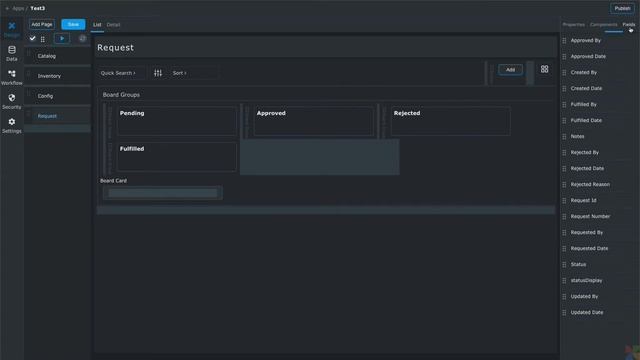The image size is (640, 360).
Task: Select the Request page
Action: pos(58,116)
